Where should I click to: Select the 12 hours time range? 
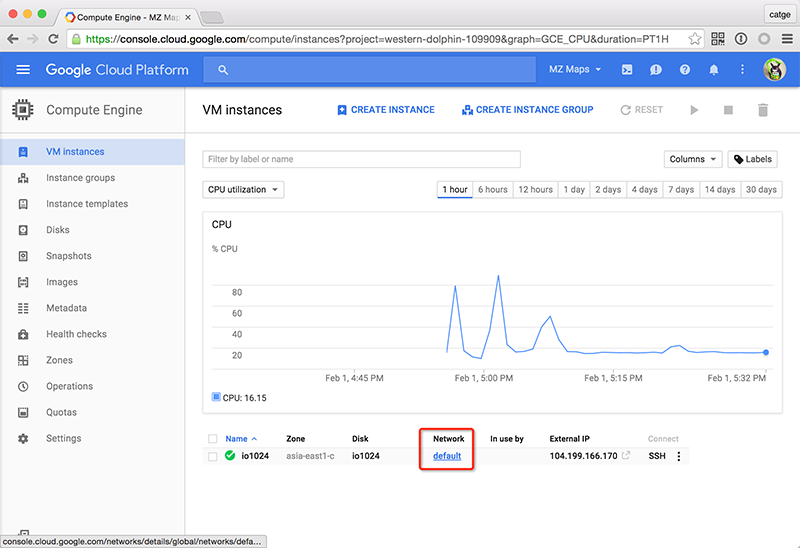(536, 190)
